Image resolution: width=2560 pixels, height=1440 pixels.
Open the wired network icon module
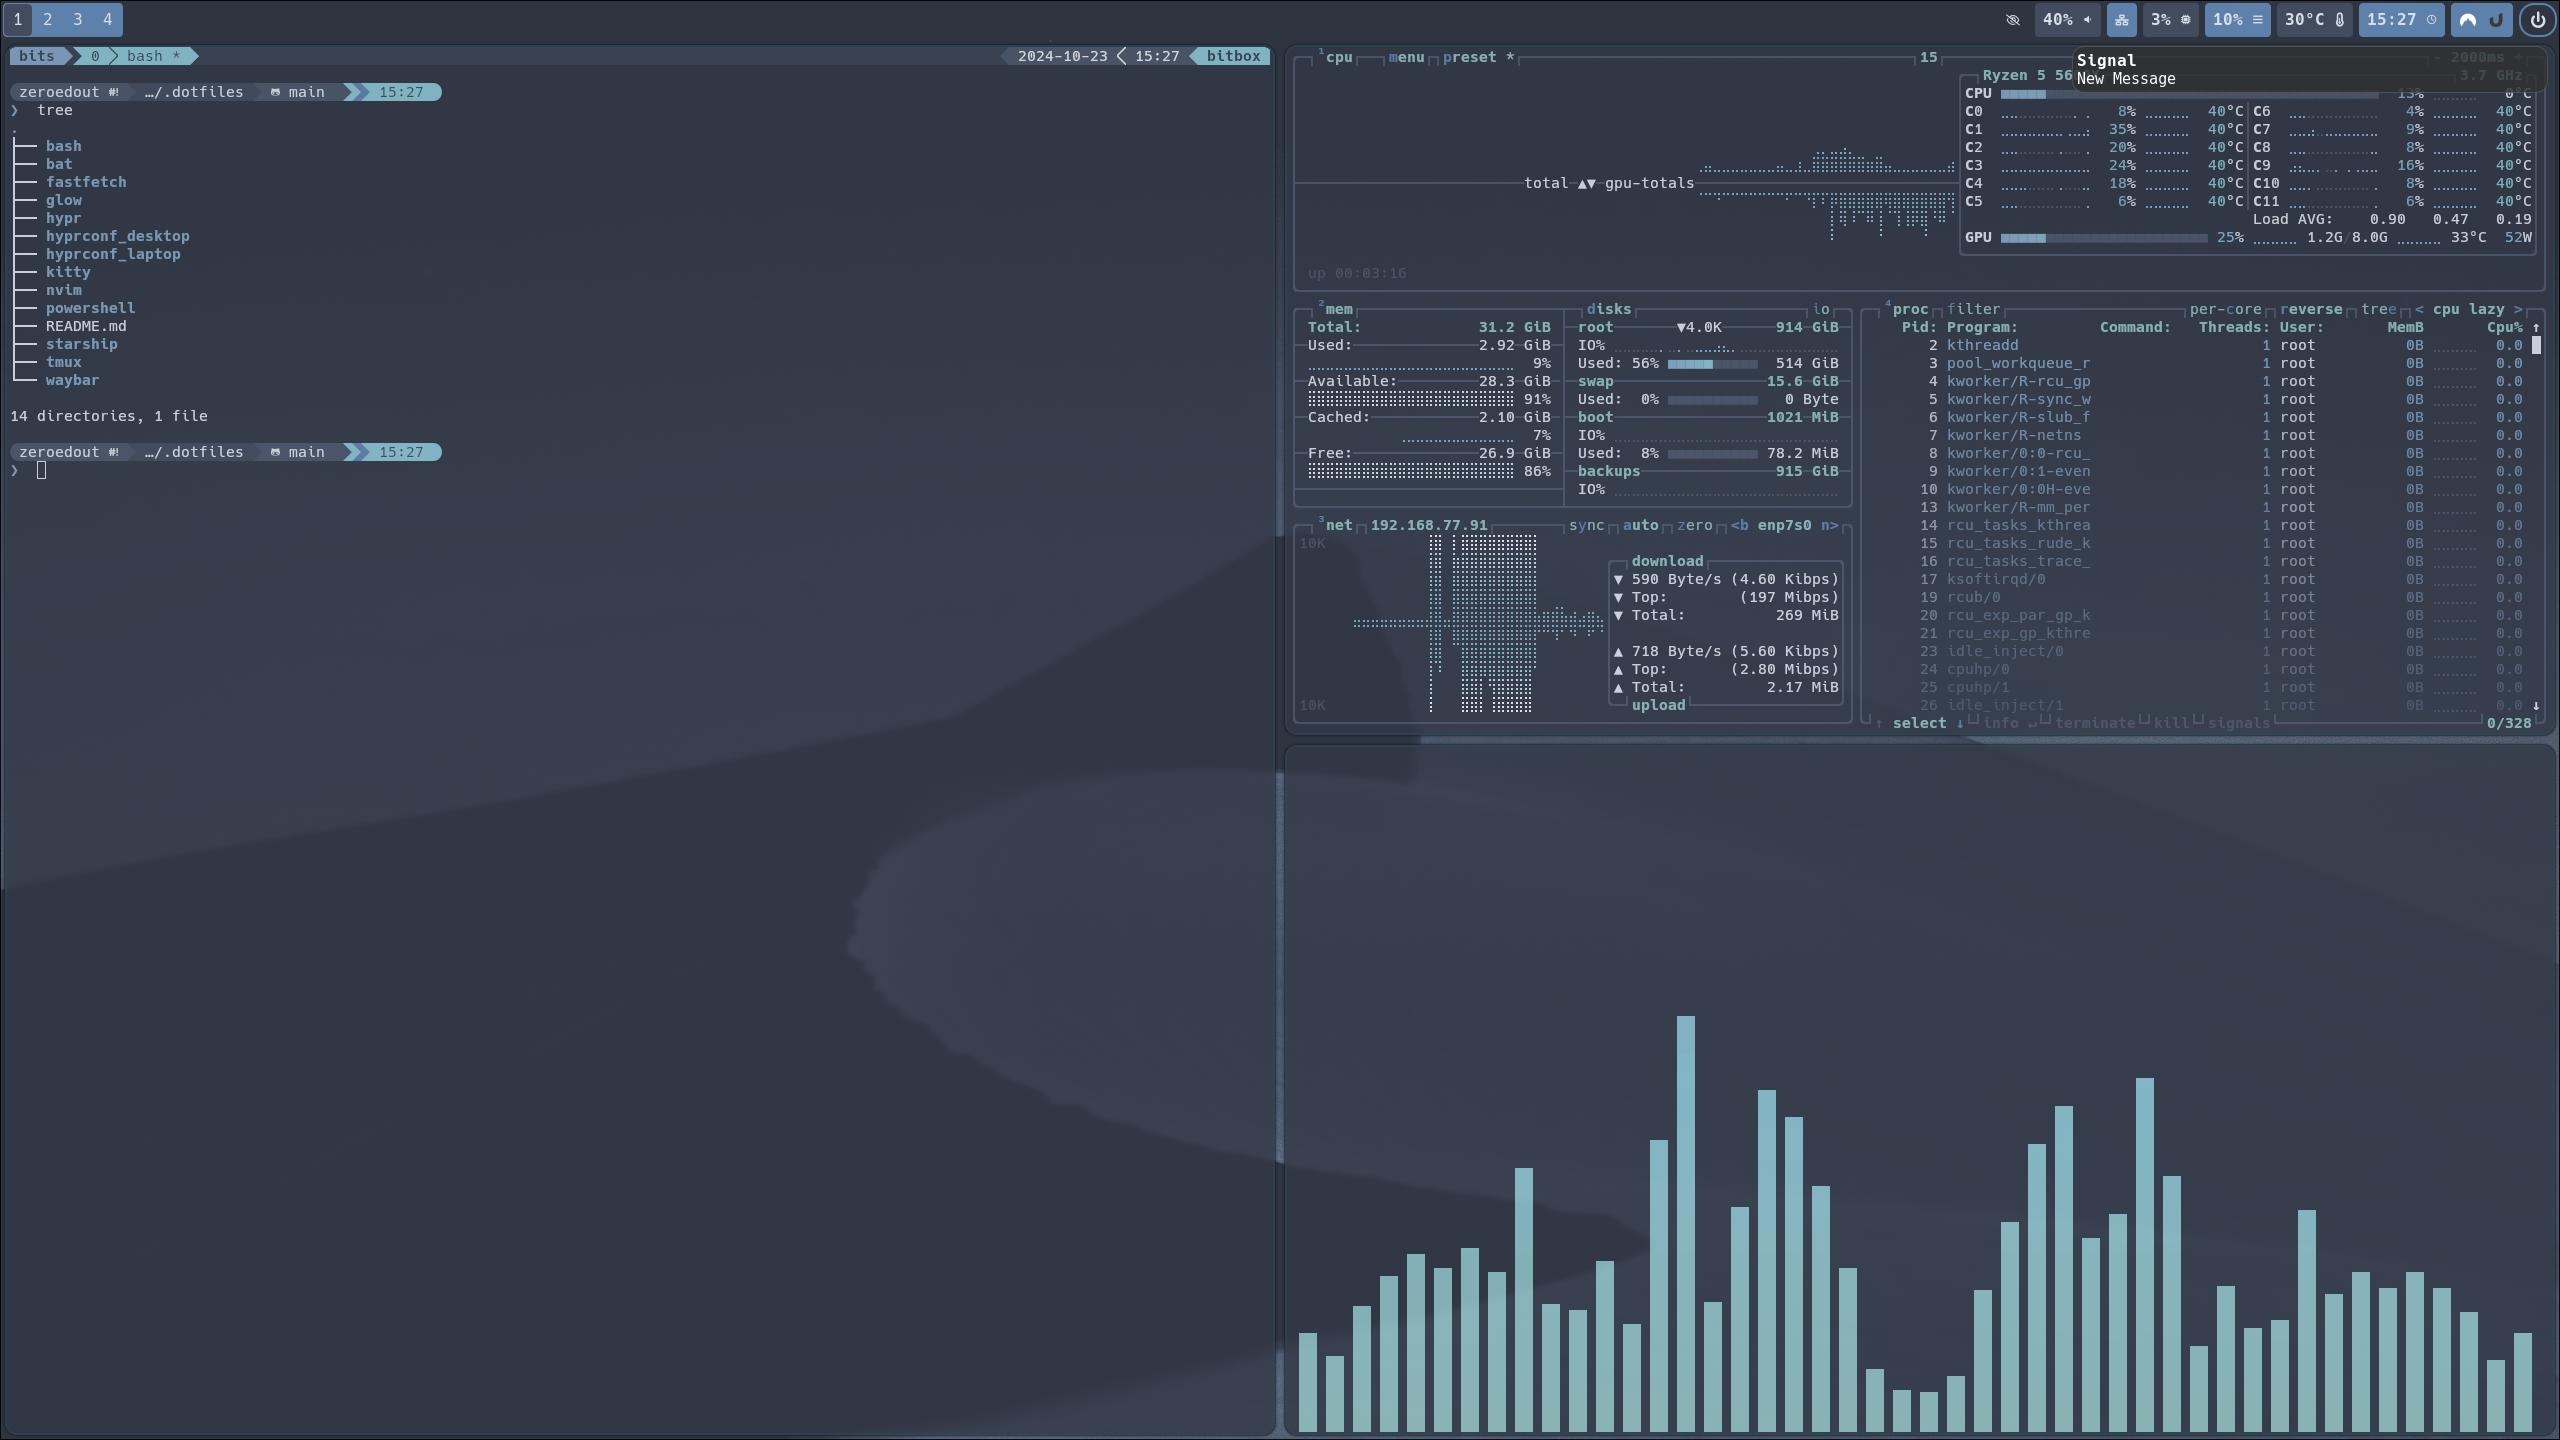2121,19
